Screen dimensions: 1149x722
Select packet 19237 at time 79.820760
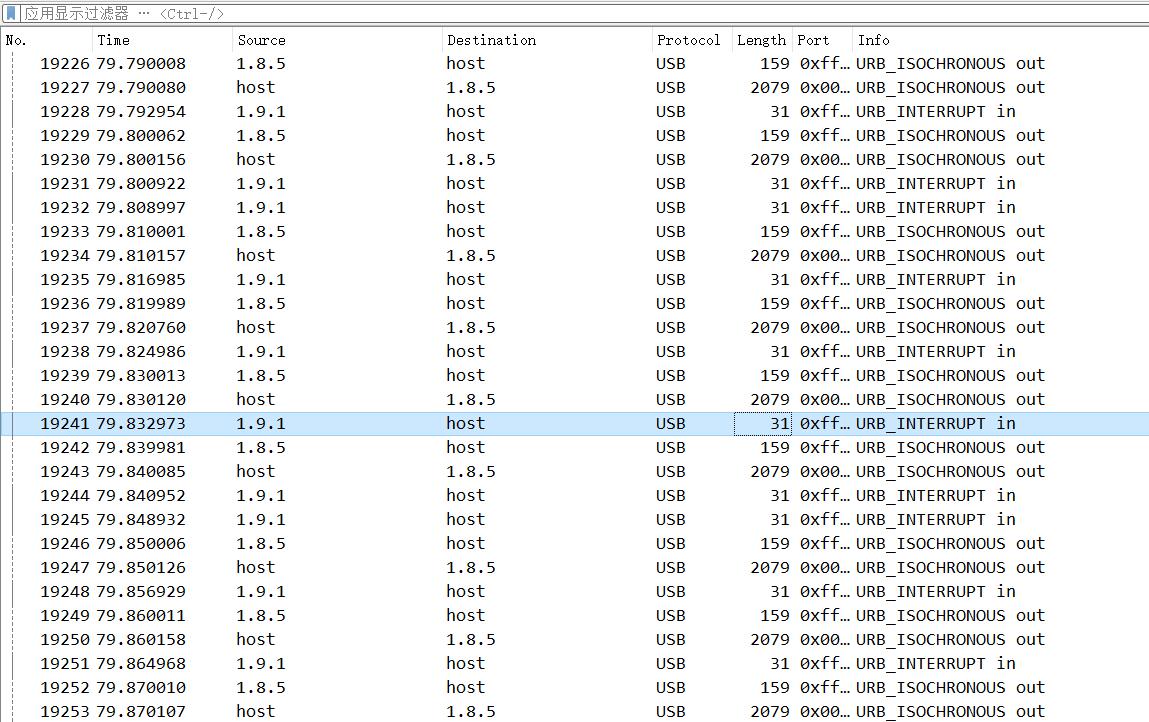(x=574, y=328)
